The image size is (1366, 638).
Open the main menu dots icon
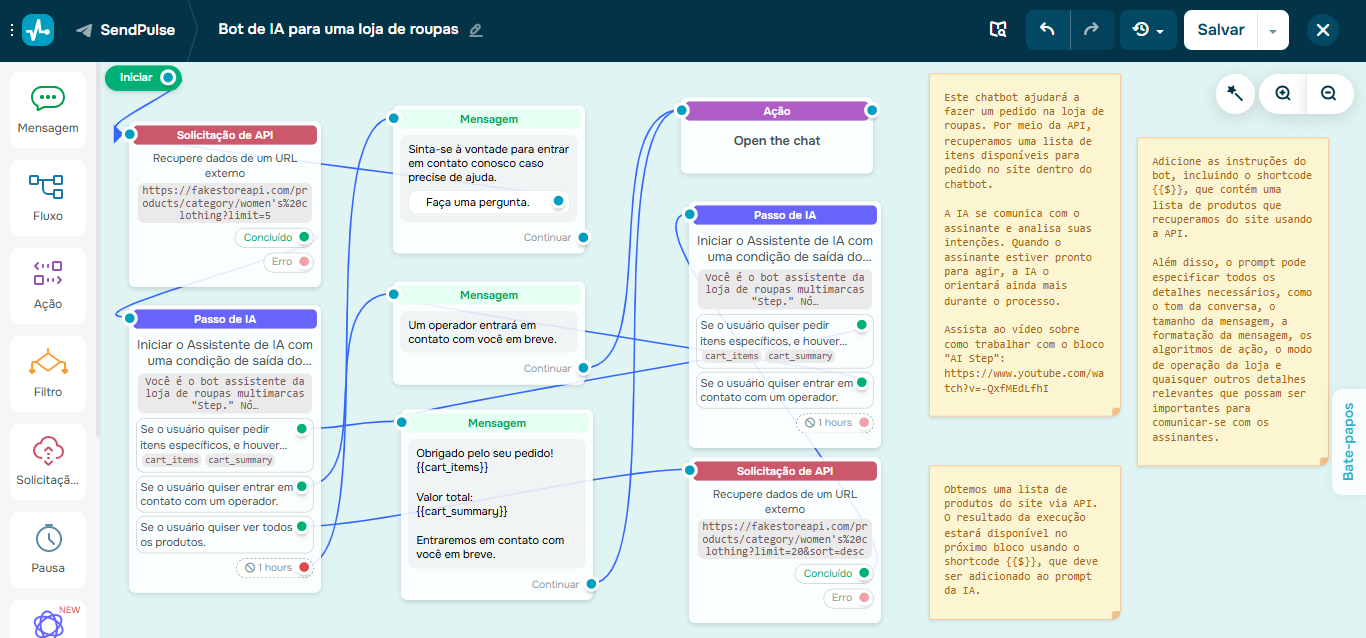(x=11, y=30)
